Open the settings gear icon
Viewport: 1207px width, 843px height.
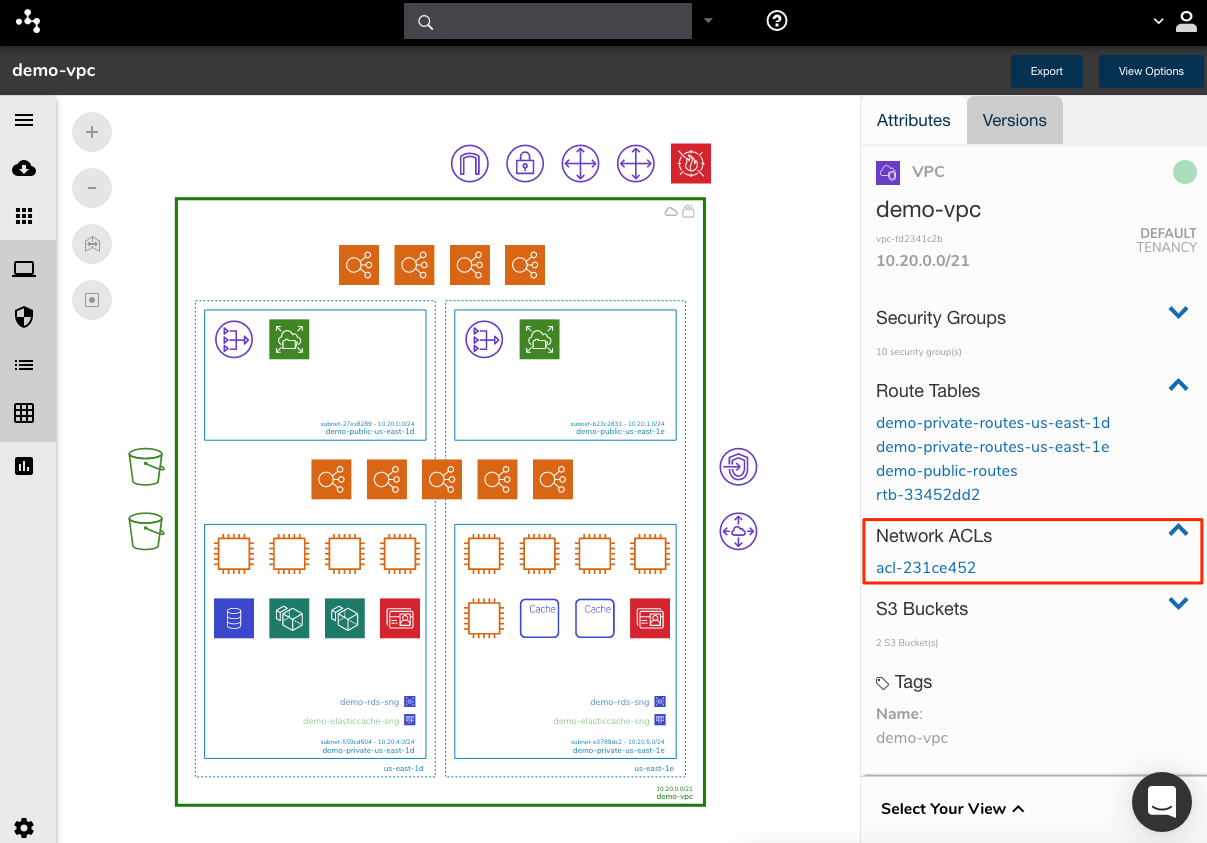point(24,828)
